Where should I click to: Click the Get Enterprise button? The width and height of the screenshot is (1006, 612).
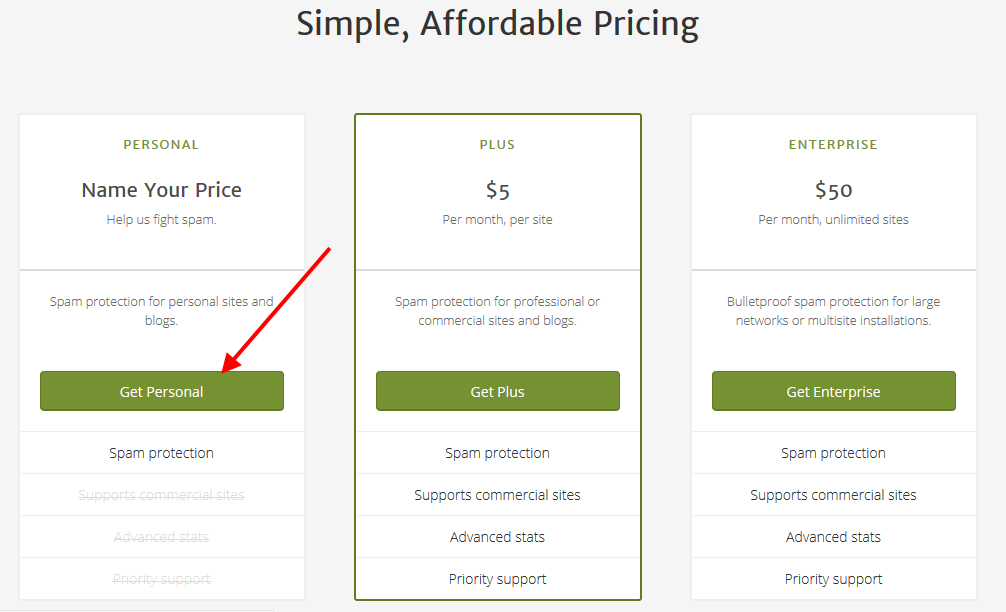pyautogui.click(x=833, y=391)
